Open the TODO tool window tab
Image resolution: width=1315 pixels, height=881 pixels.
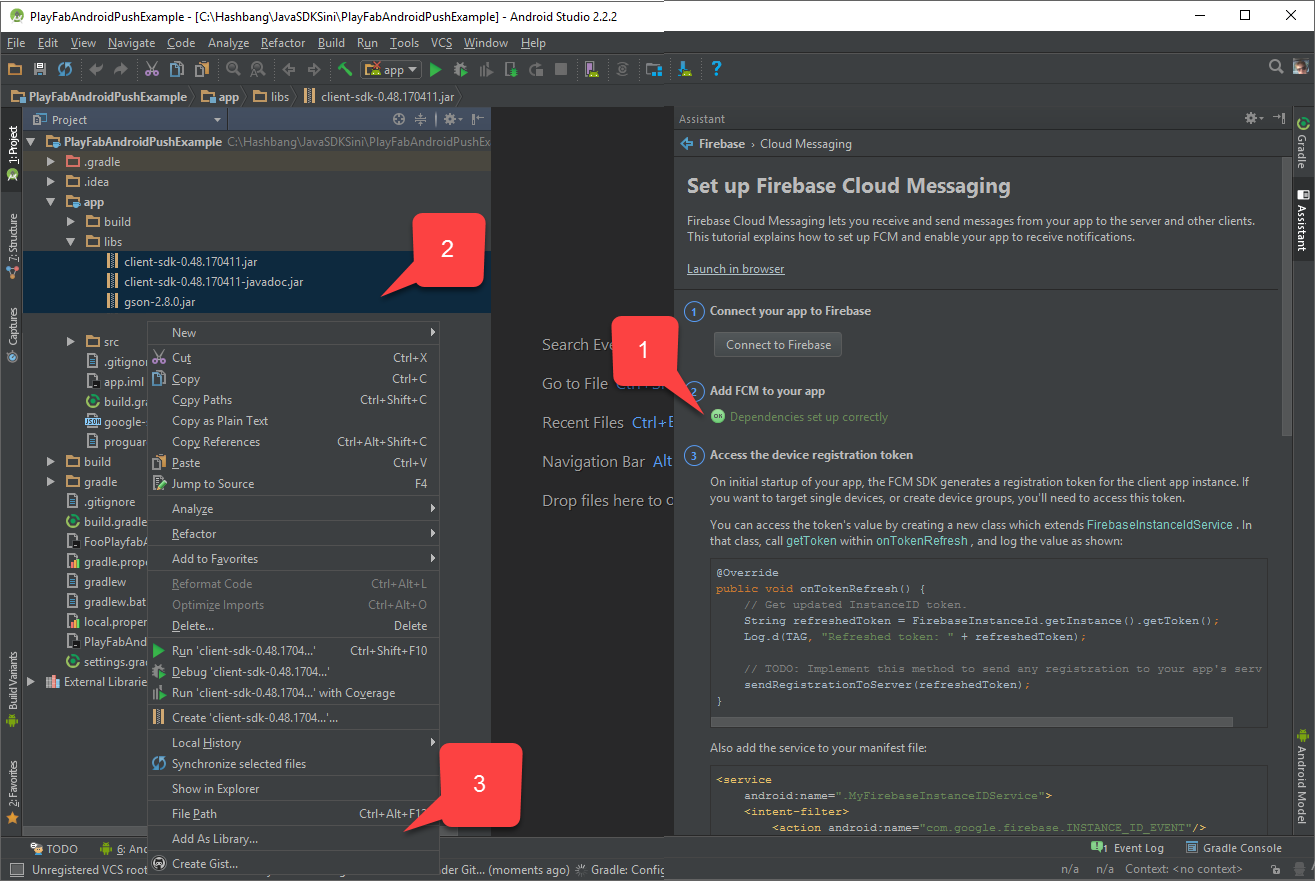tap(54, 849)
